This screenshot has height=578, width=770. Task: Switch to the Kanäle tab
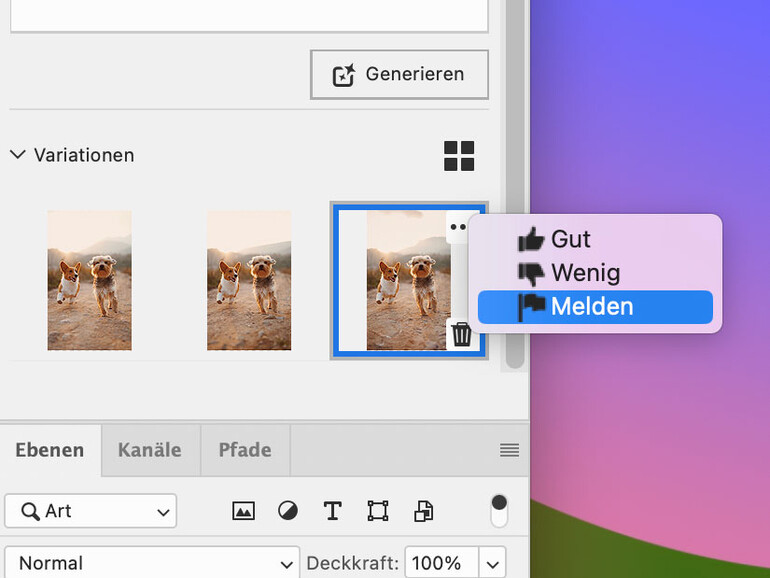click(x=150, y=449)
